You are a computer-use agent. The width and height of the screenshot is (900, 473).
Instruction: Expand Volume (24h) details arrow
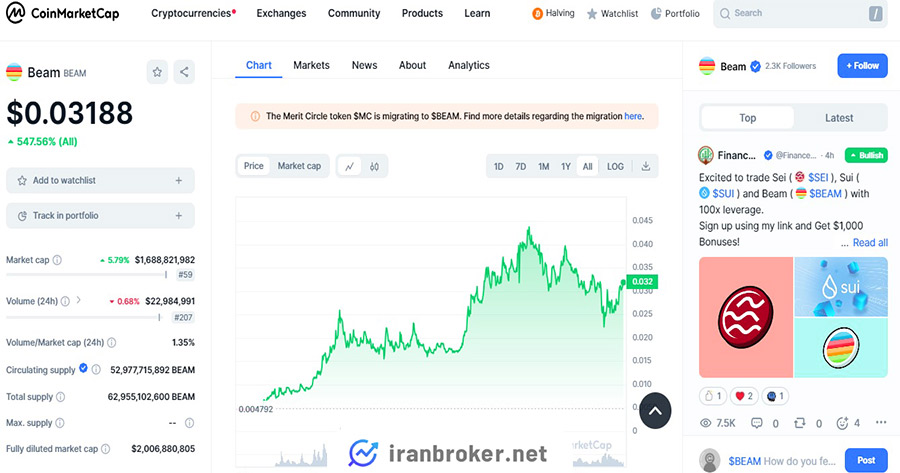(x=79, y=300)
